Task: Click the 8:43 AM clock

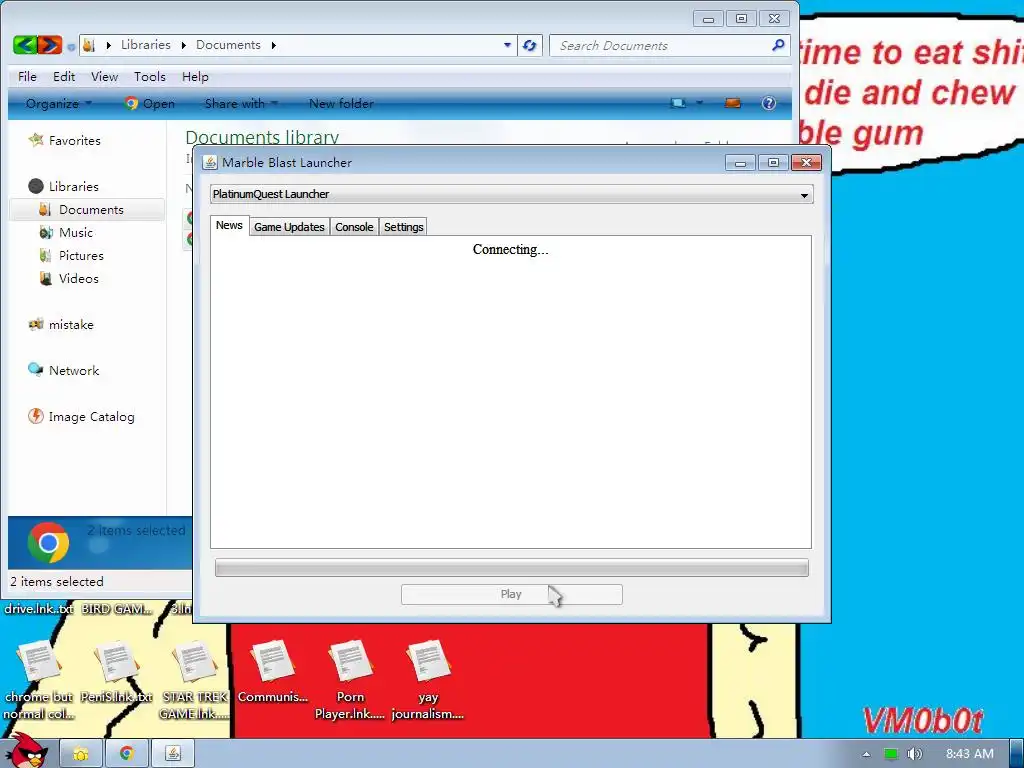Action: pyautogui.click(x=970, y=754)
